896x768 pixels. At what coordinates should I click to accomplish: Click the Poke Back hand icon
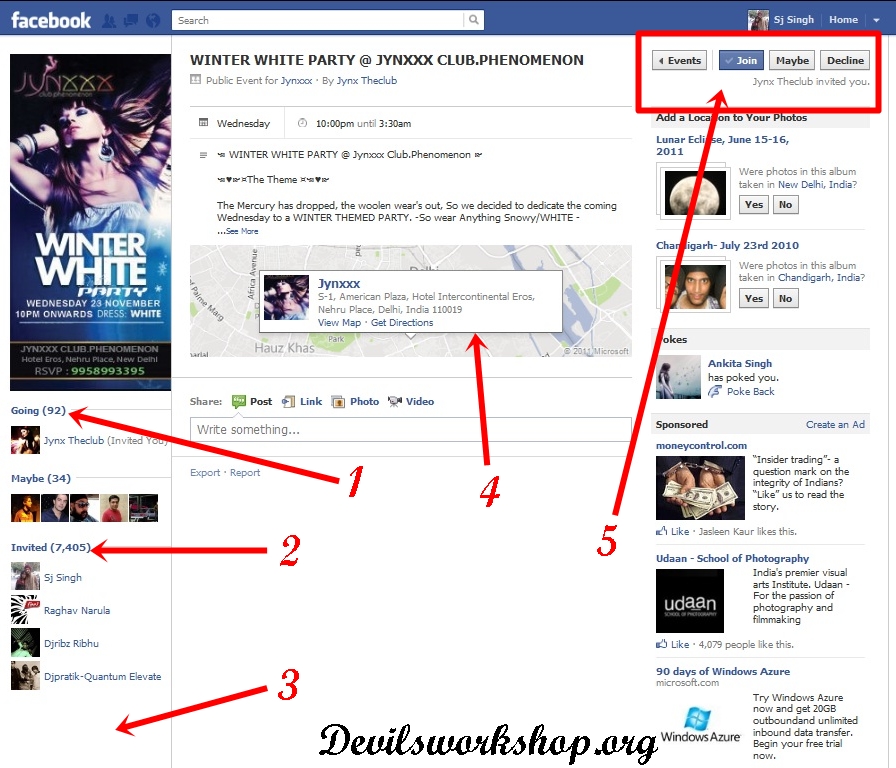pyautogui.click(x=715, y=391)
